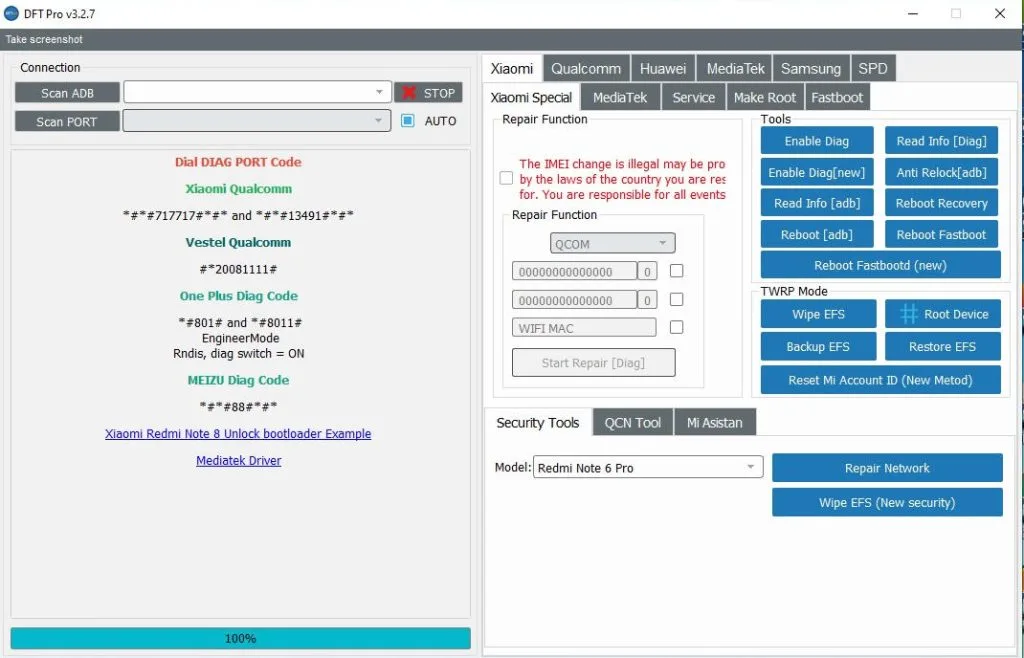Click the MEIZU code *#*#88#*#*
The width and height of the screenshot is (1024, 658).
pyautogui.click(x=238, y=407)
